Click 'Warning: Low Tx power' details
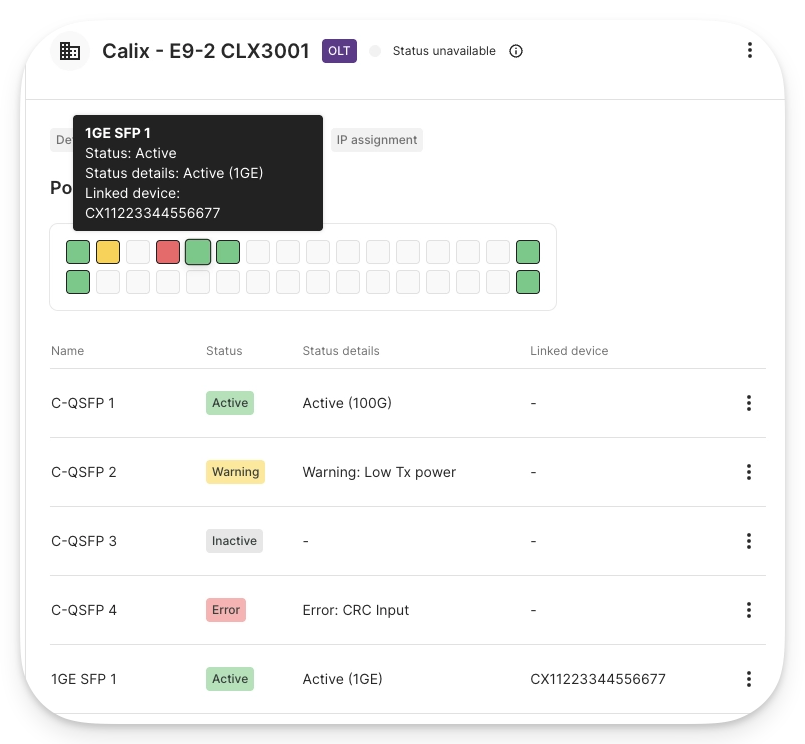The image size is (805, 744). pyautogui.click(x=379, y=472)
